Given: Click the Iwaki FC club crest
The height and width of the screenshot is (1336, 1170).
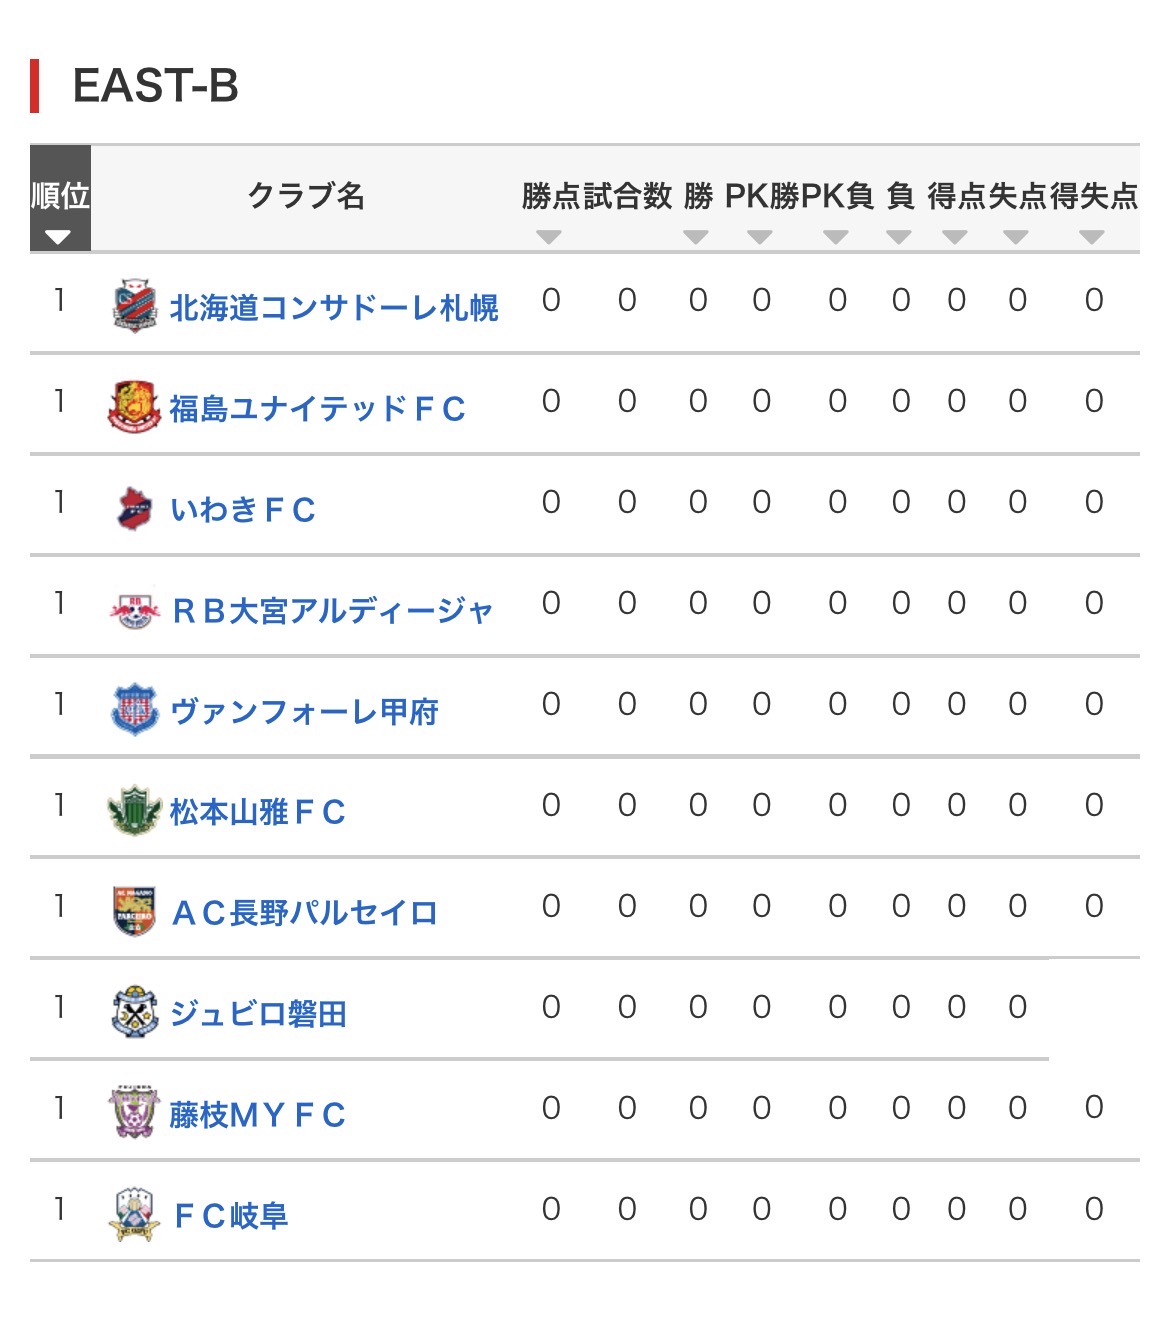Looking at the screenshot, I should 134,508.
